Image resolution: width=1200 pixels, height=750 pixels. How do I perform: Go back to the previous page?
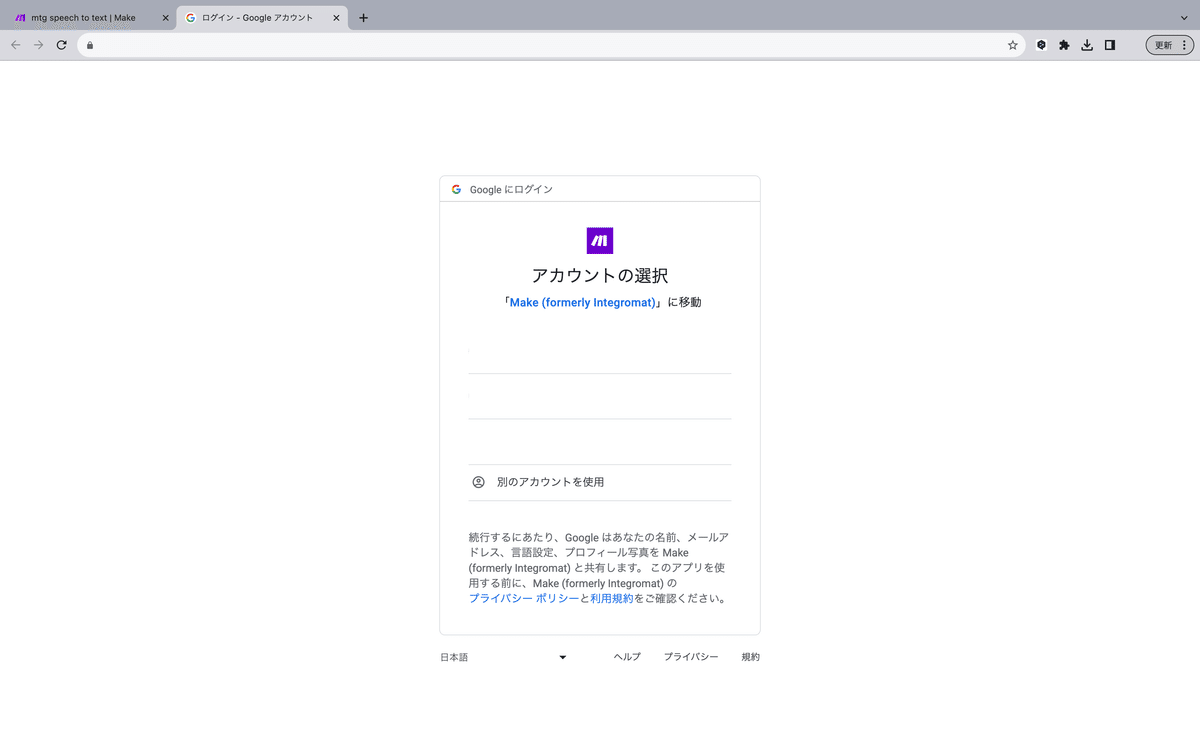click(15, 45)
